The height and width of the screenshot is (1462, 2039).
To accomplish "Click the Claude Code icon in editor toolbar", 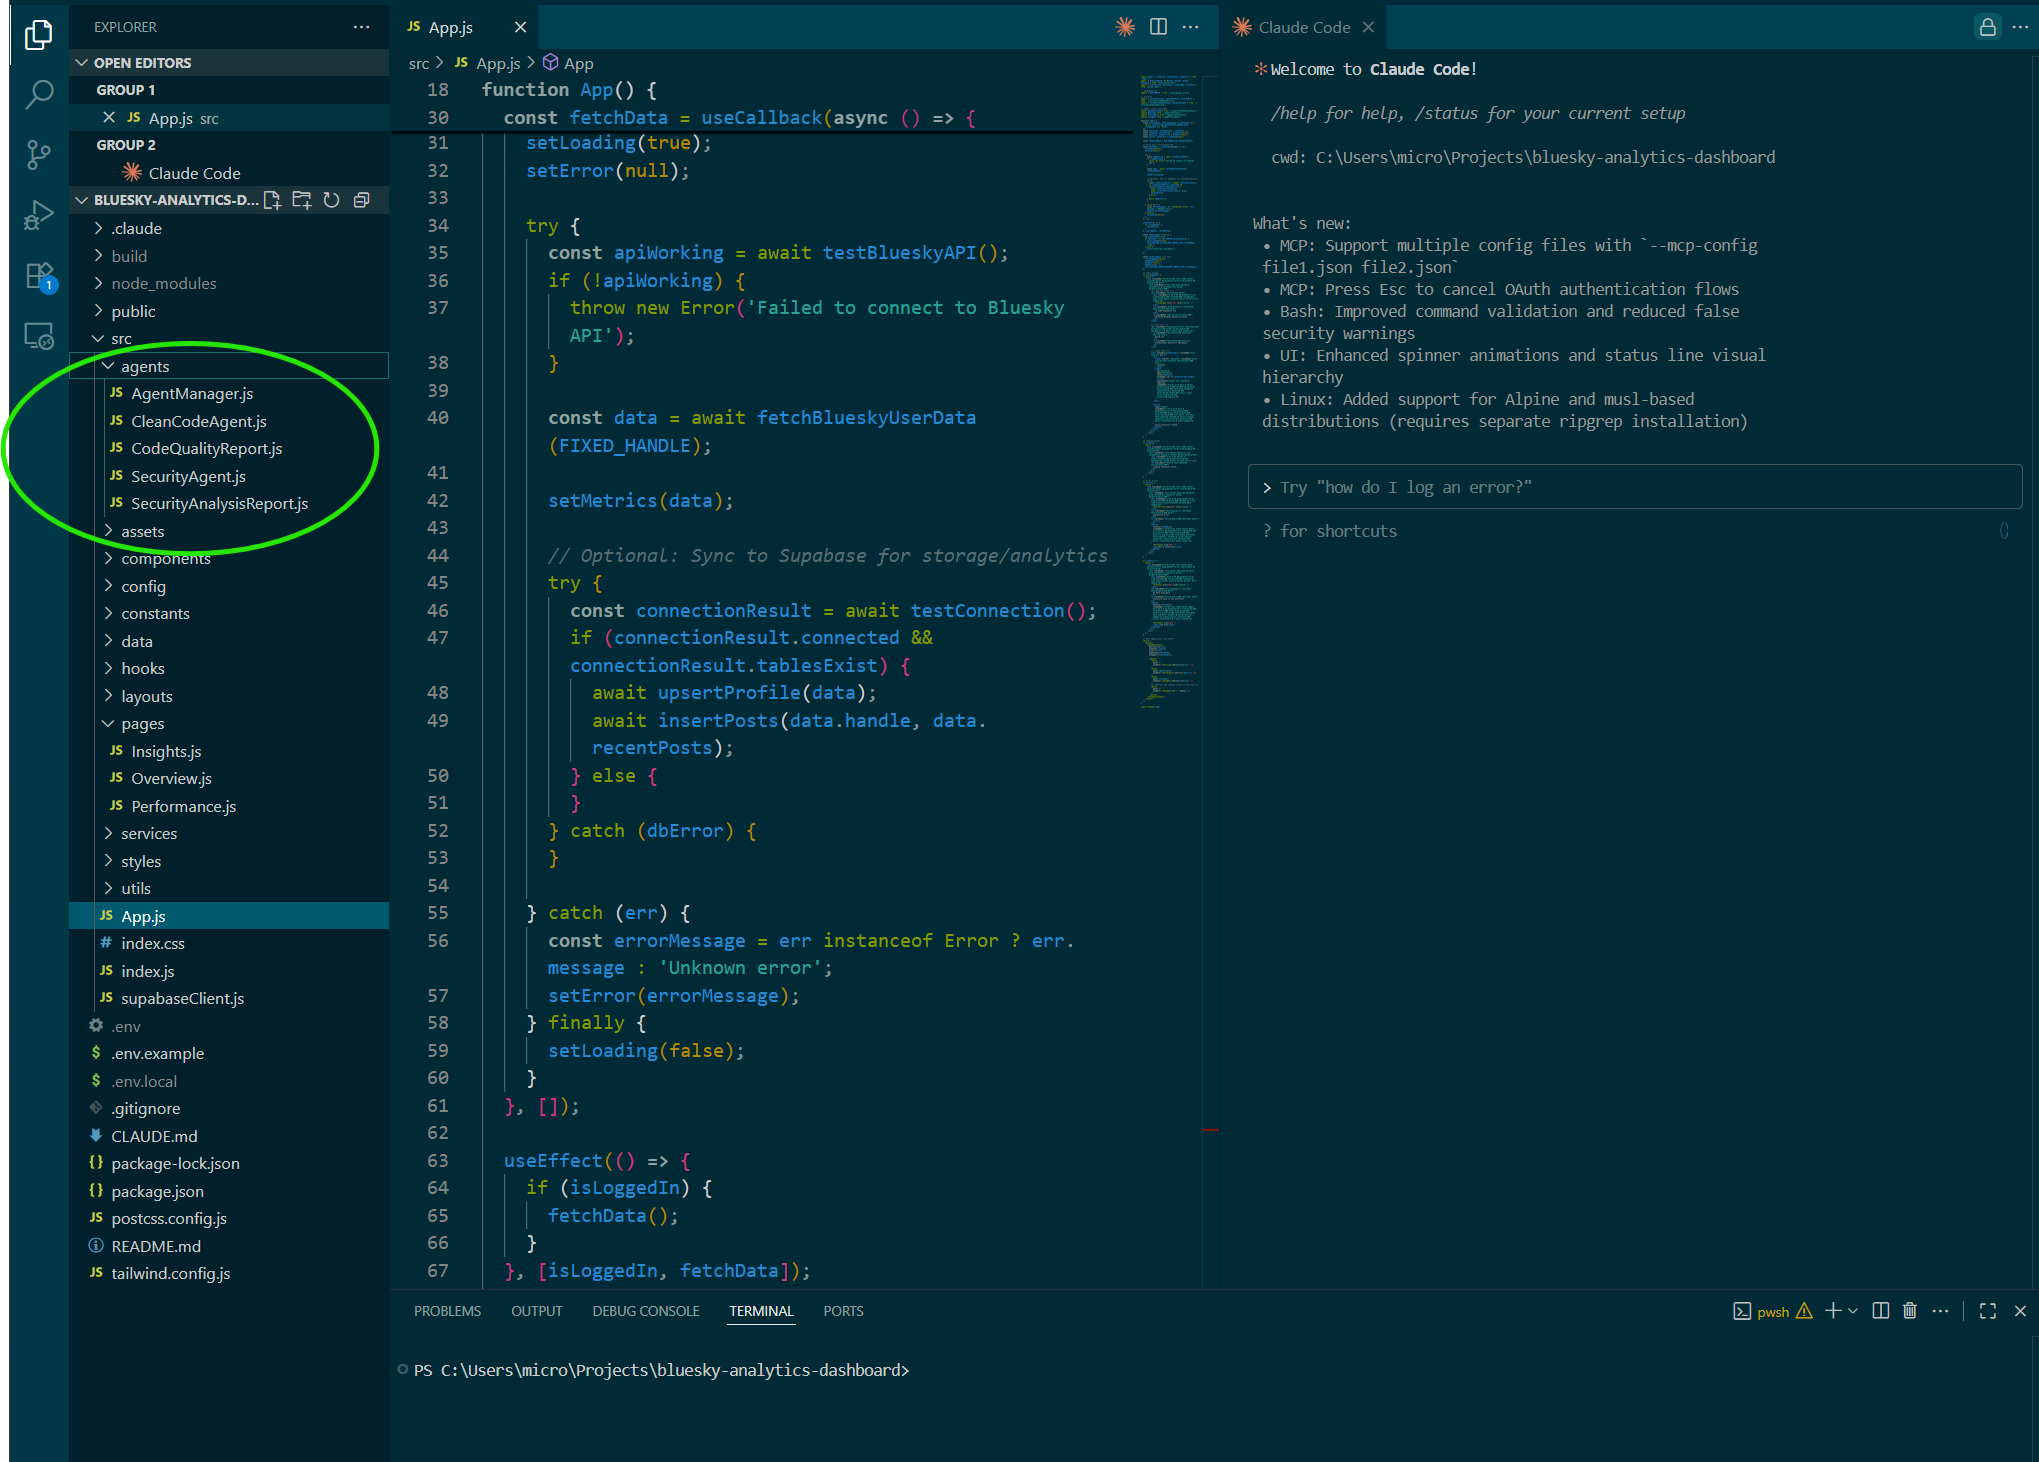I will [x=1125, y=27].
